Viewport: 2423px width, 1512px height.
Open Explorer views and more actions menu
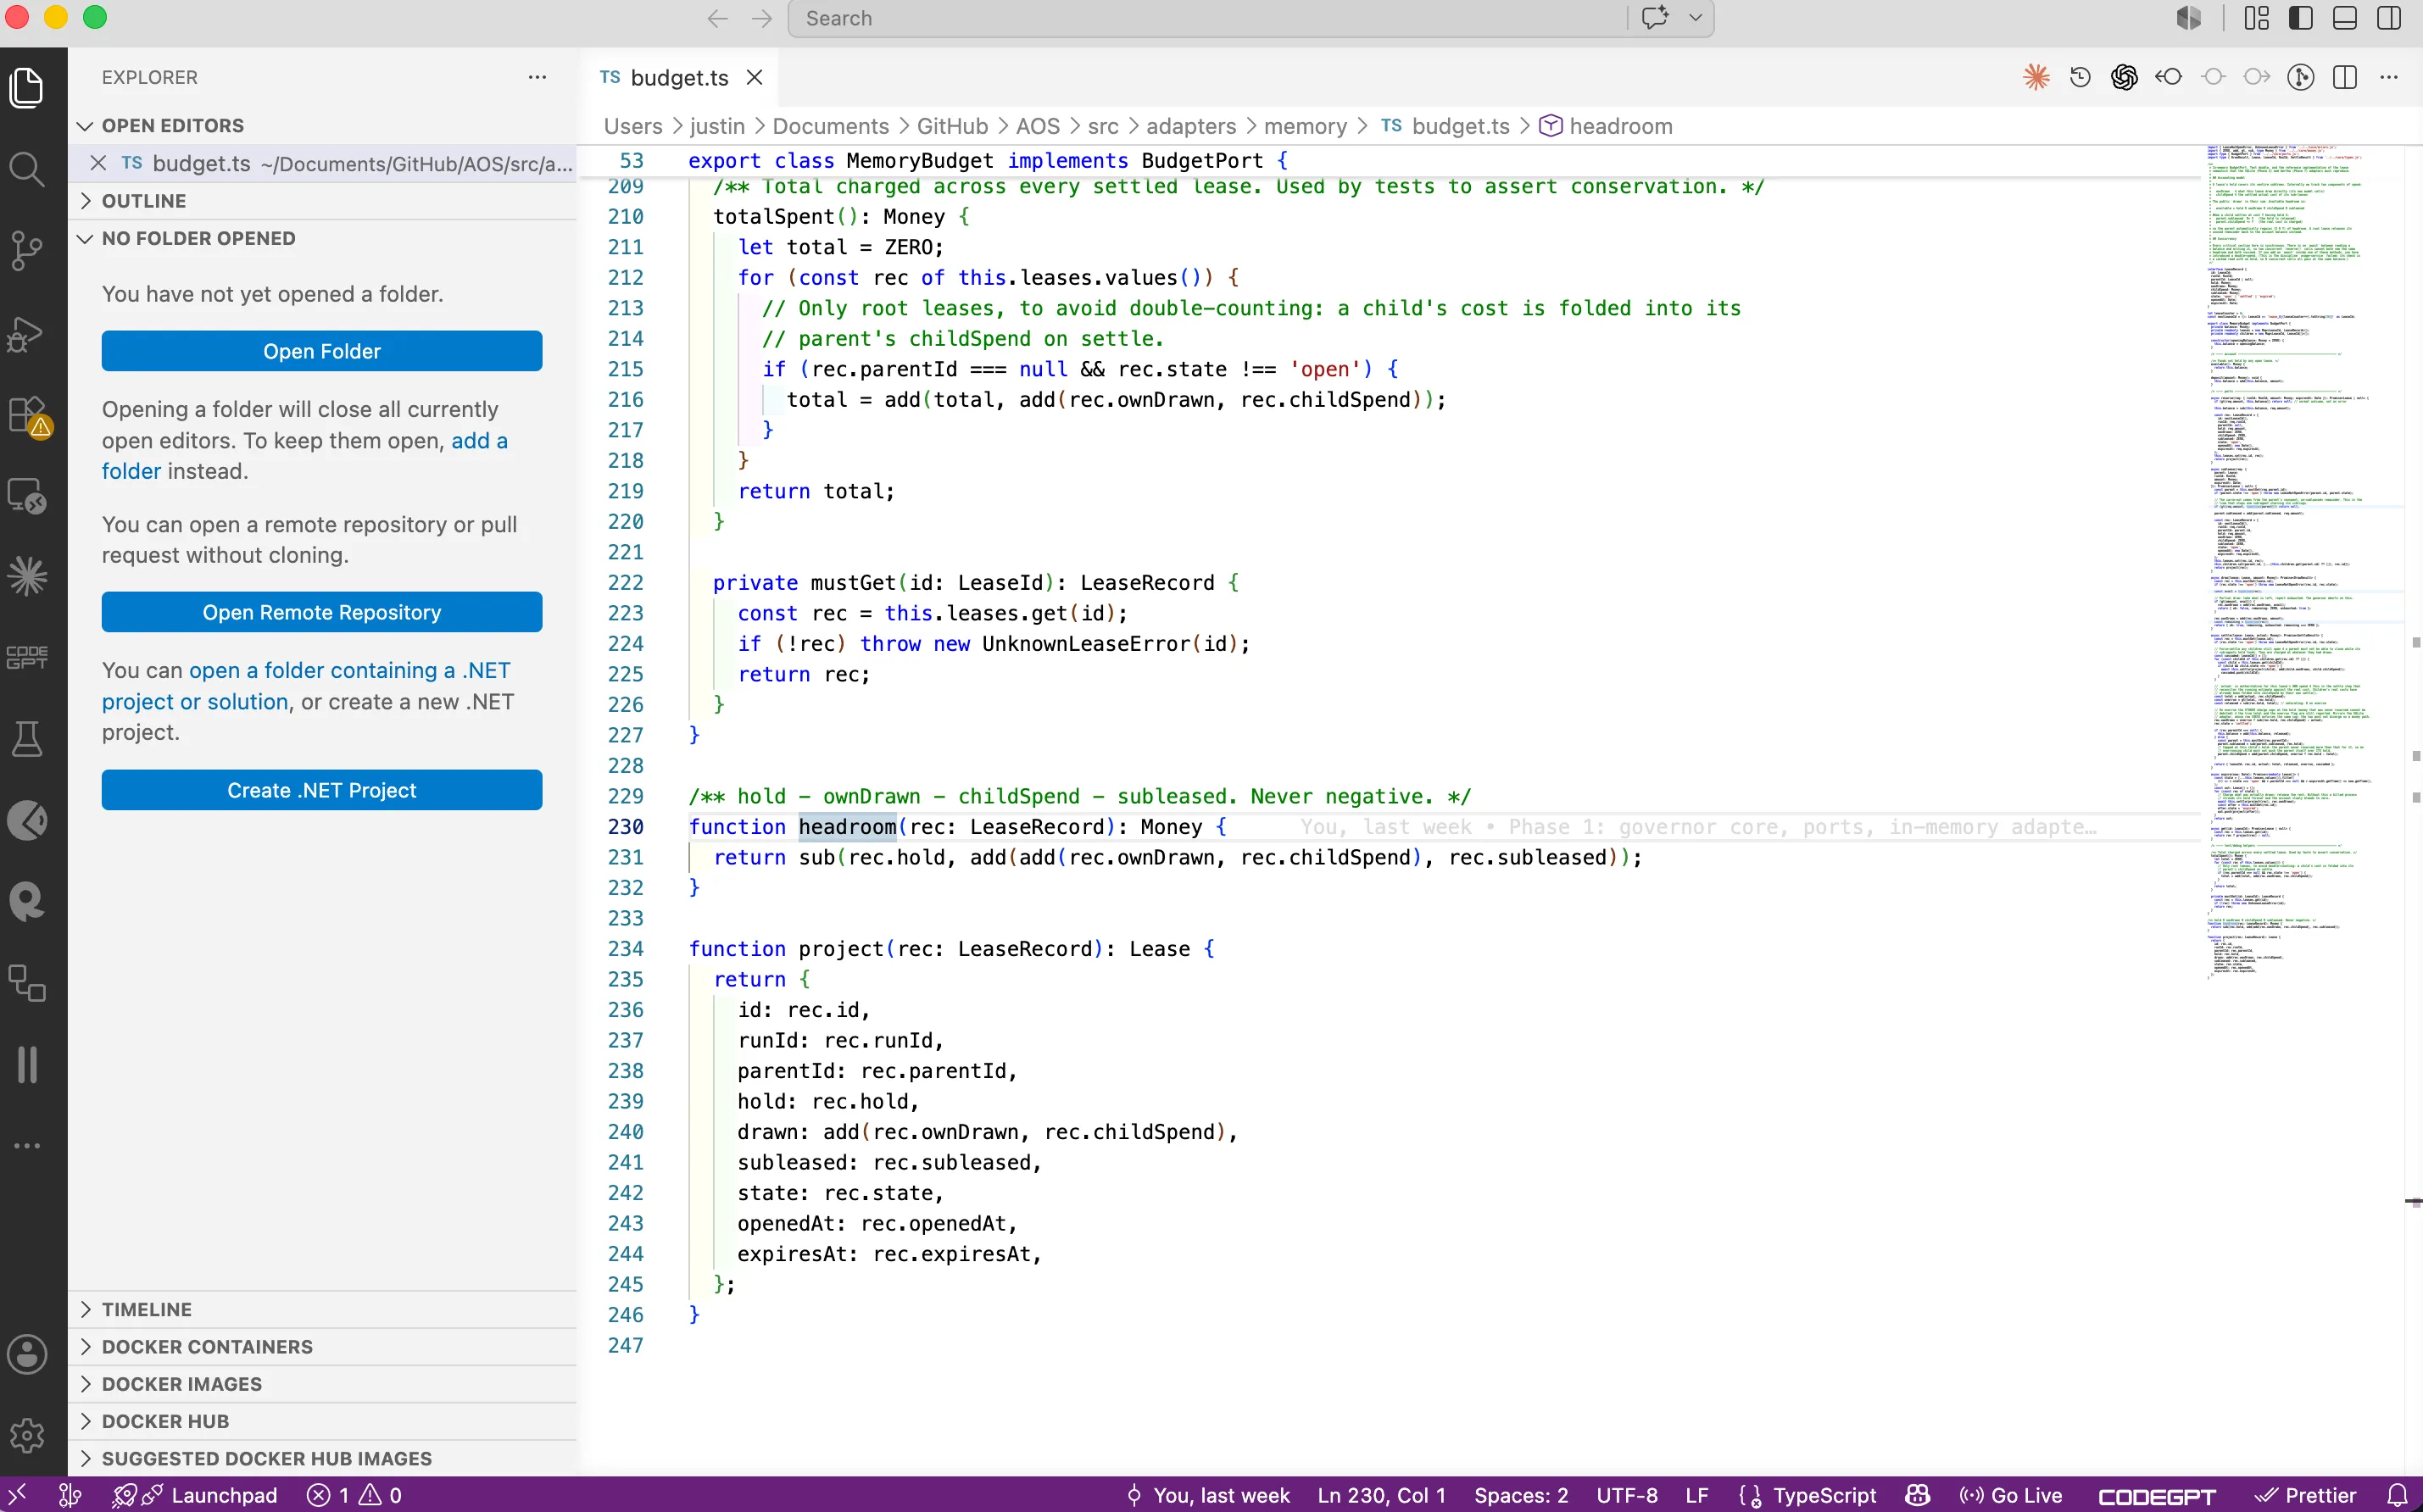coord(537,77)
